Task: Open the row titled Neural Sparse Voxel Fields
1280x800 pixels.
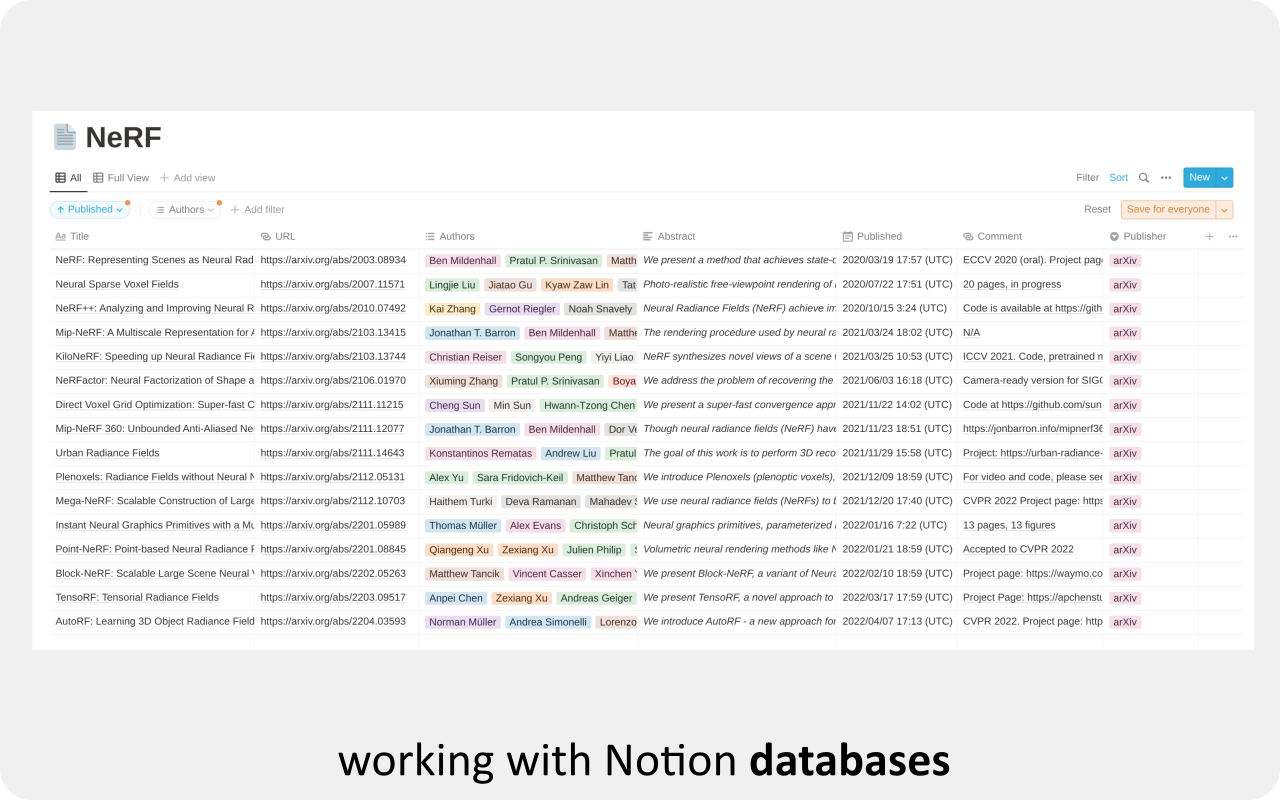Action: [117, 285]
